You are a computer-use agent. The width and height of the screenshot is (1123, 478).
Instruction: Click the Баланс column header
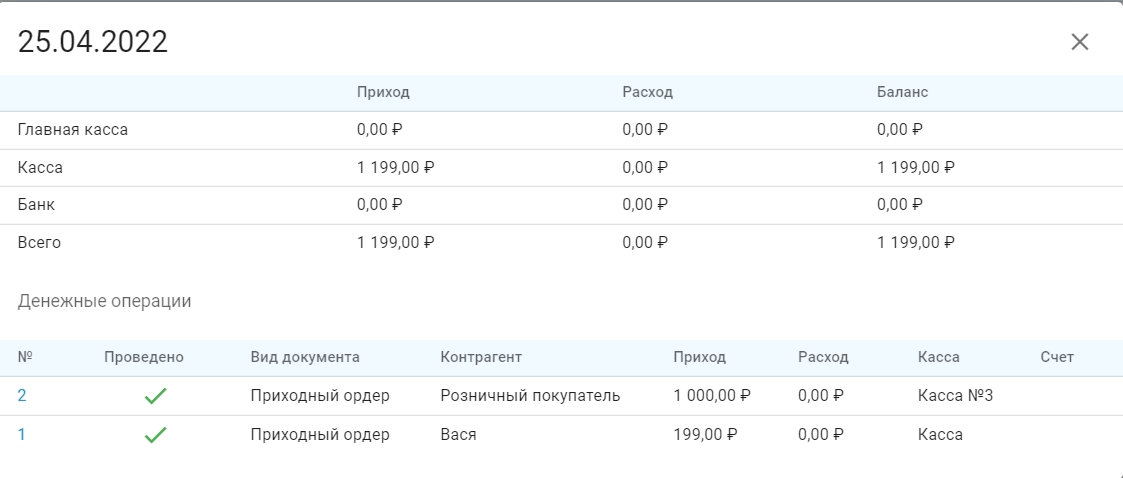[x=902, y=92]
